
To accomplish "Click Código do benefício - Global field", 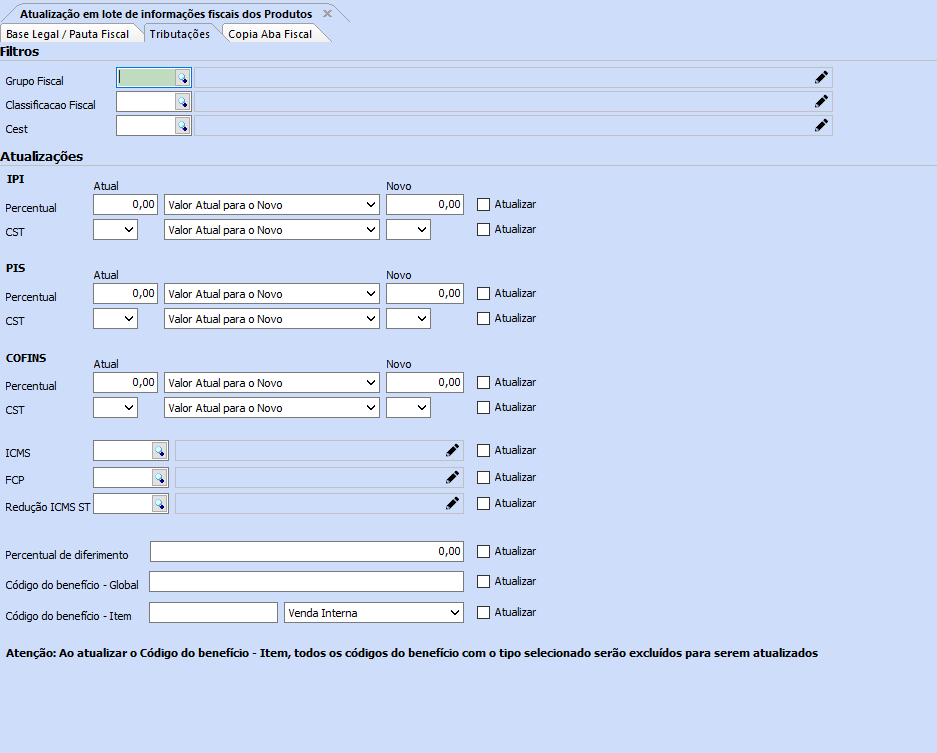I will point(307,581).
